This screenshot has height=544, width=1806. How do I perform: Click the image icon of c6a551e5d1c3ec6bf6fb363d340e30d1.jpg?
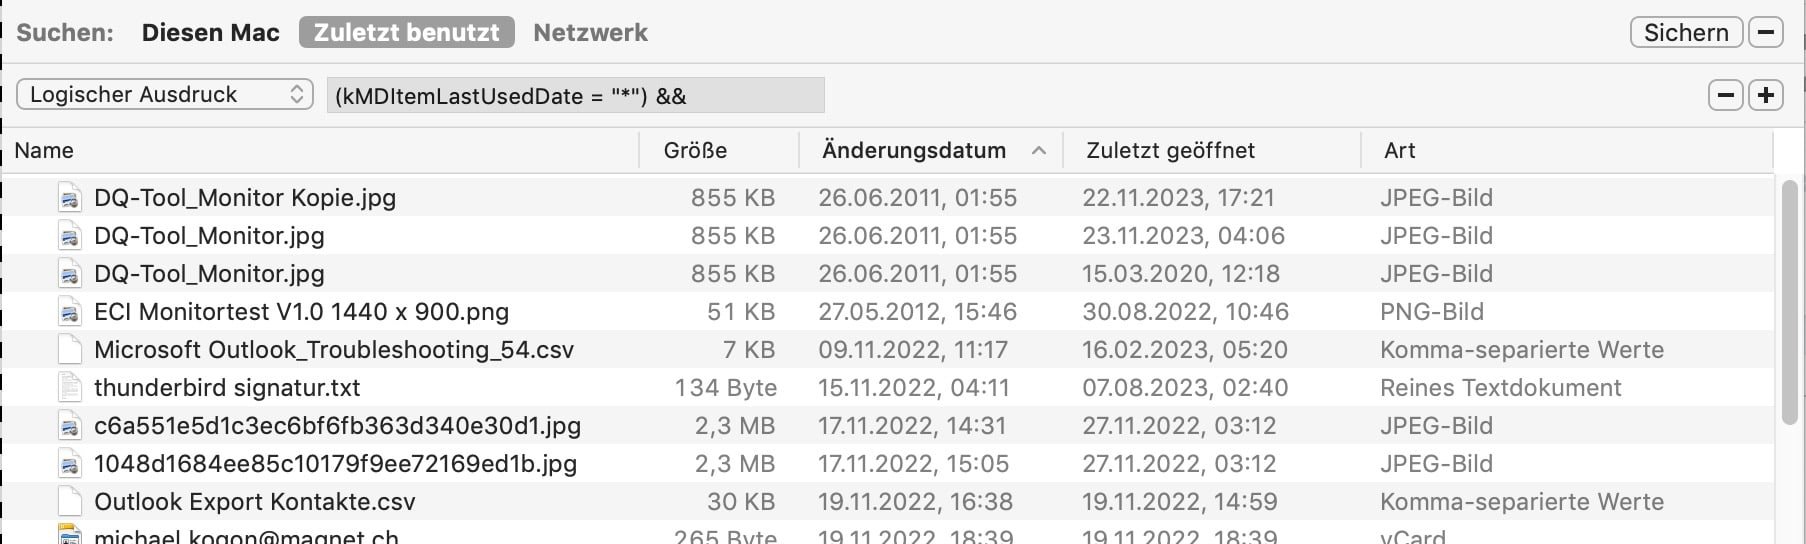[x=69, y=426]
